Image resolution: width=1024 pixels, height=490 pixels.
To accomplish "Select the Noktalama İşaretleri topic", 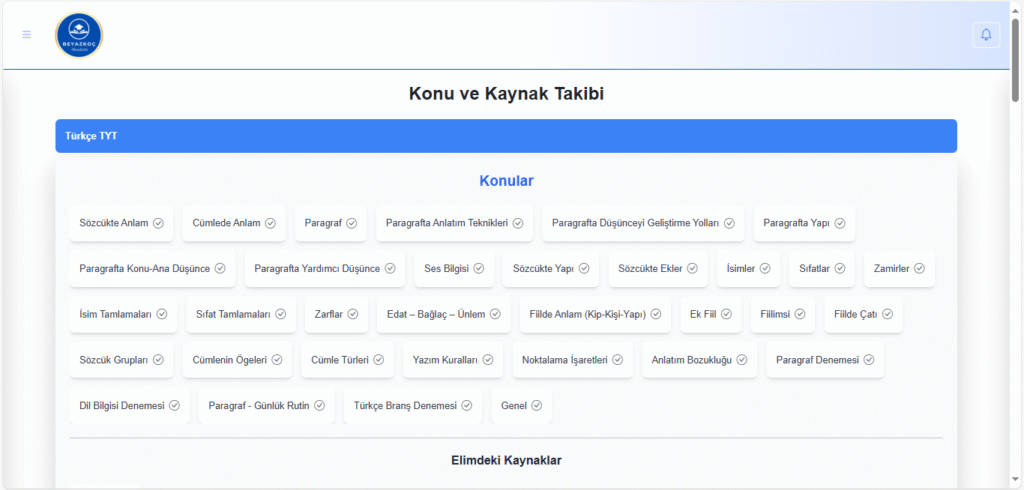I will click(564, 360).
